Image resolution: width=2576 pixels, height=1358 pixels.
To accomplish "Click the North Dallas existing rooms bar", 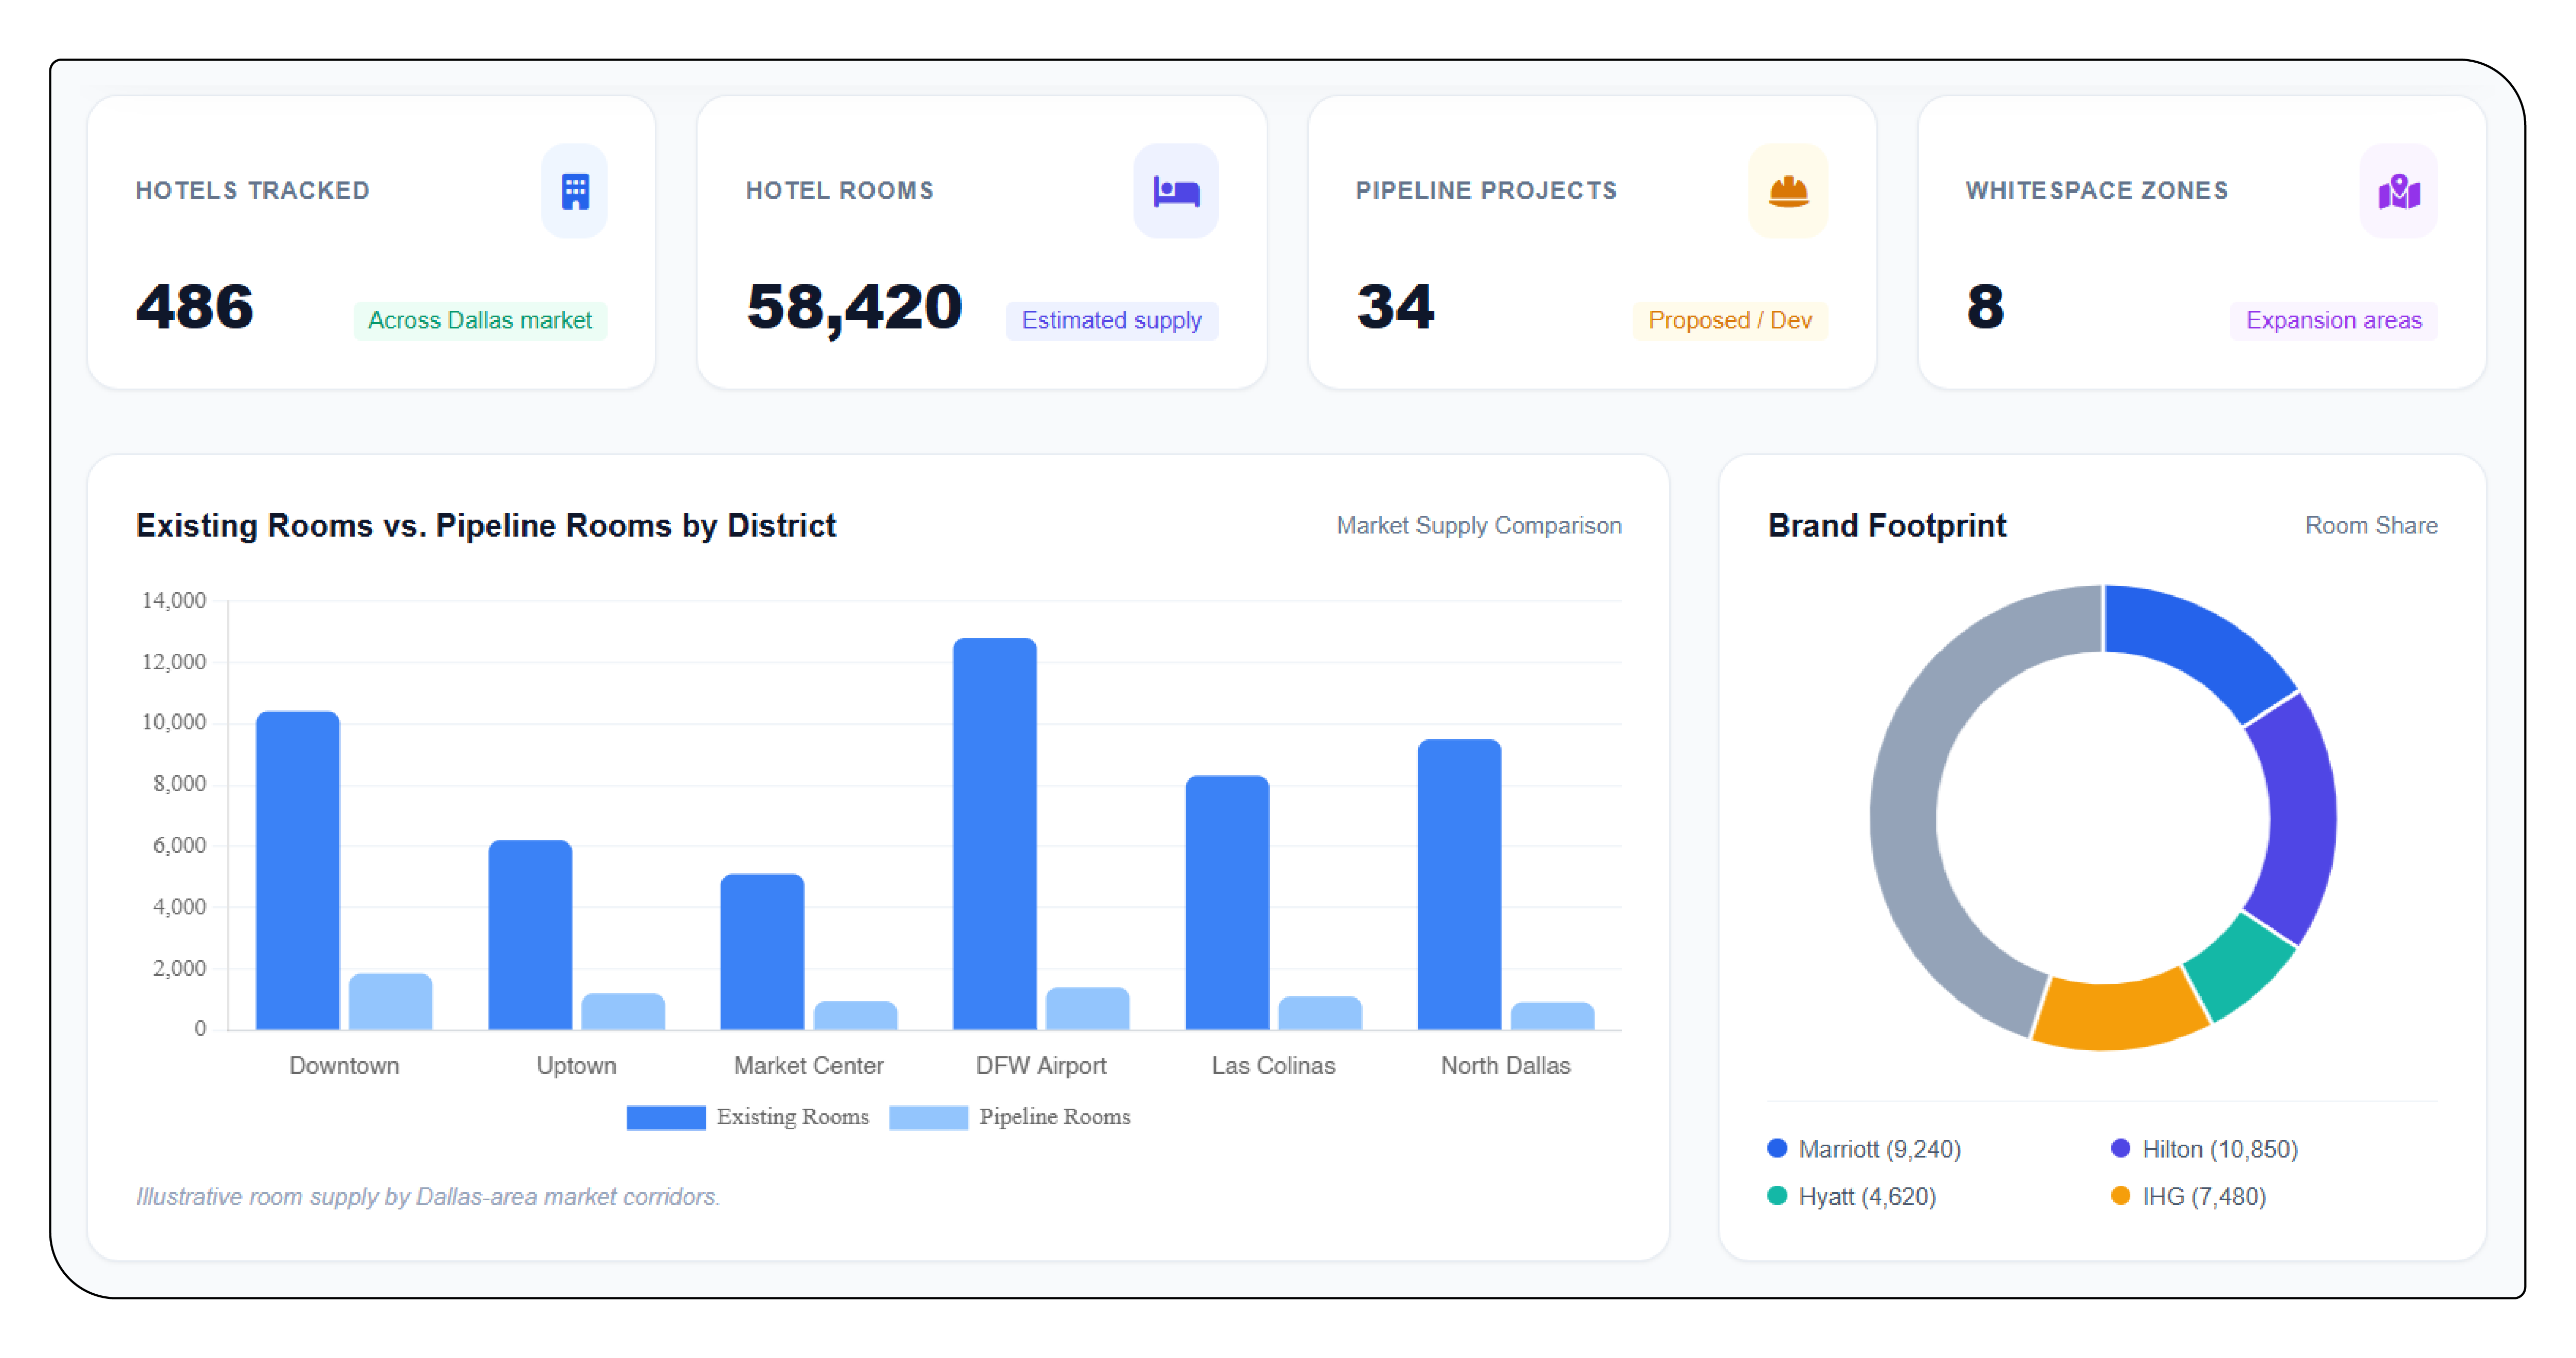I will point(1459,884).
